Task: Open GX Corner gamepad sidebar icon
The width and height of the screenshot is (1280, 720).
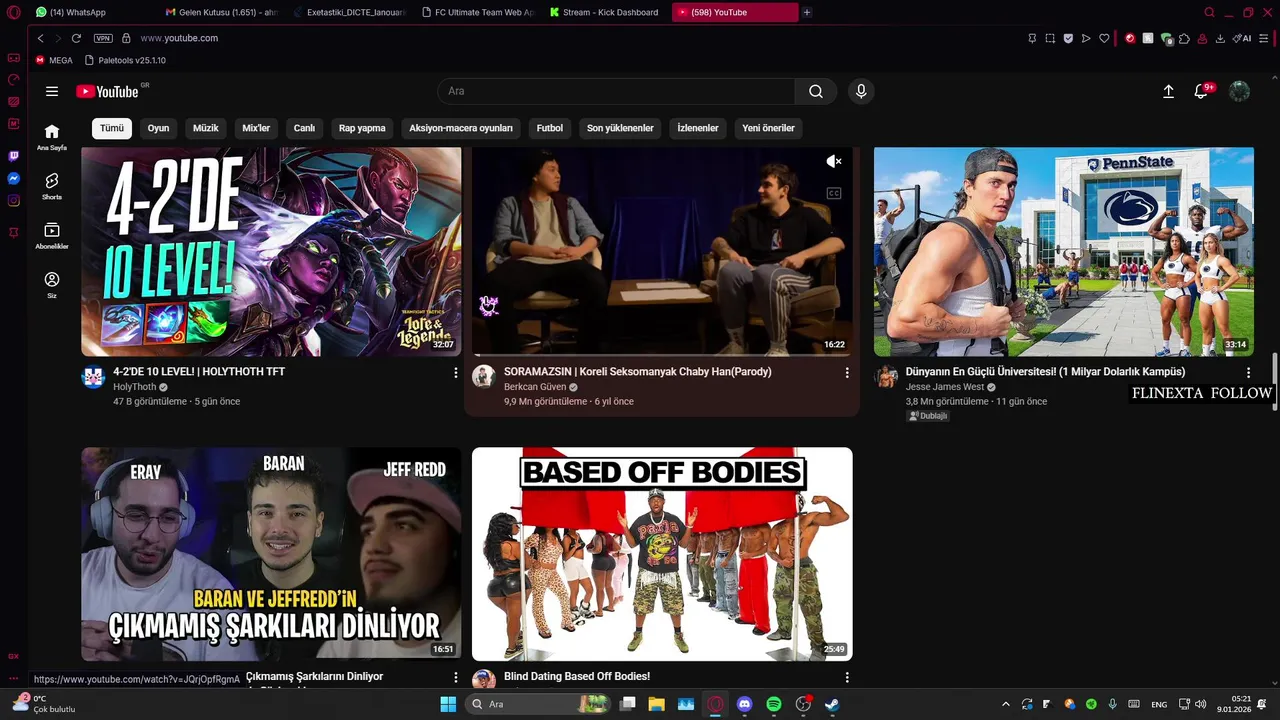Action: click(14, 58)
